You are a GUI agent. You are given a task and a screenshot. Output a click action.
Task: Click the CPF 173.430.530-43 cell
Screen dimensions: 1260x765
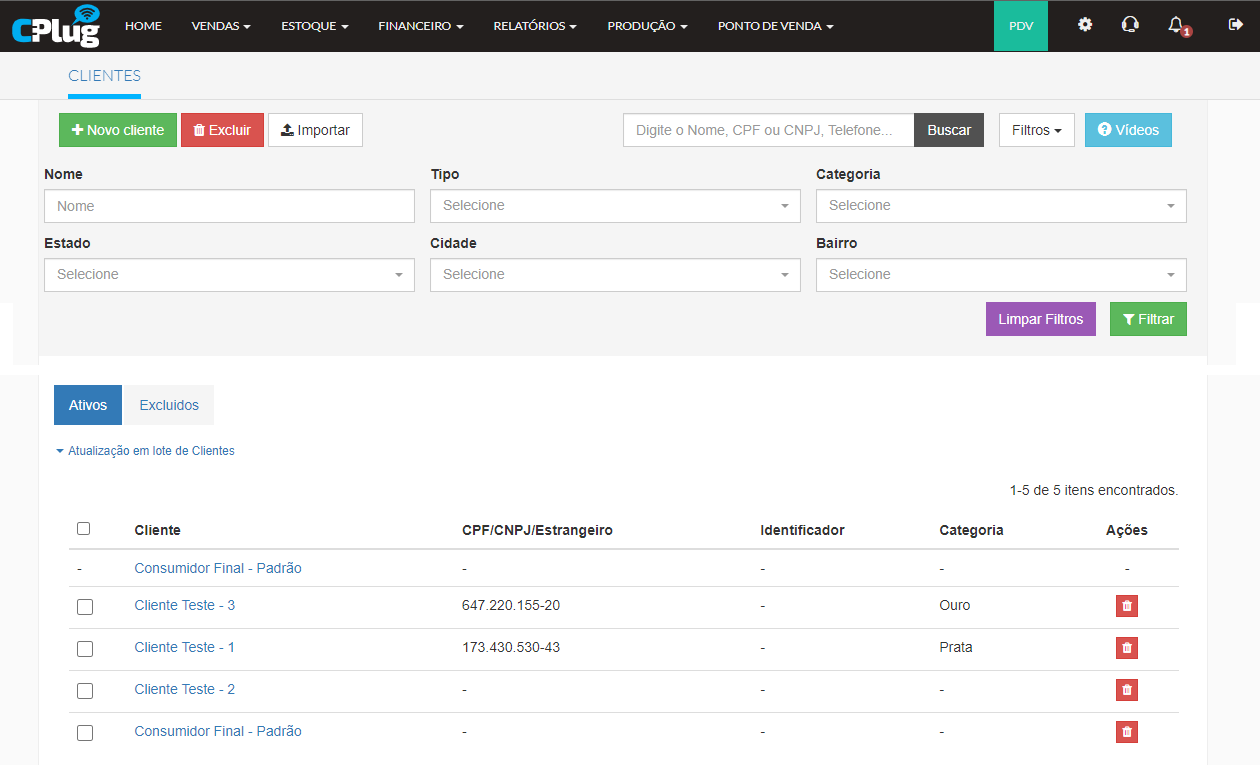(511, 647)
